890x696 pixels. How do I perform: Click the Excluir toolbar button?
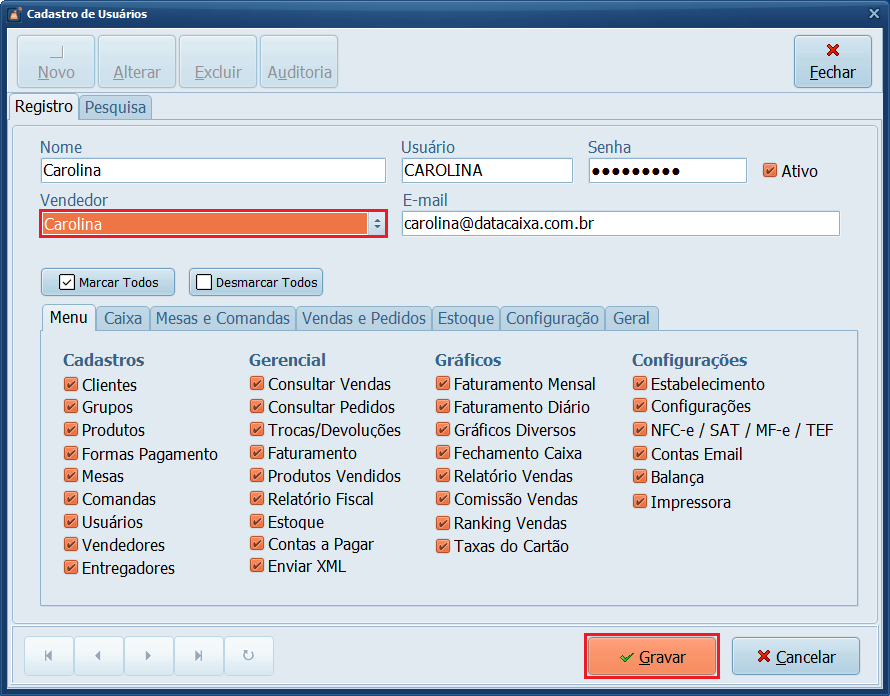pyautogui.click(x=217, y=61)
